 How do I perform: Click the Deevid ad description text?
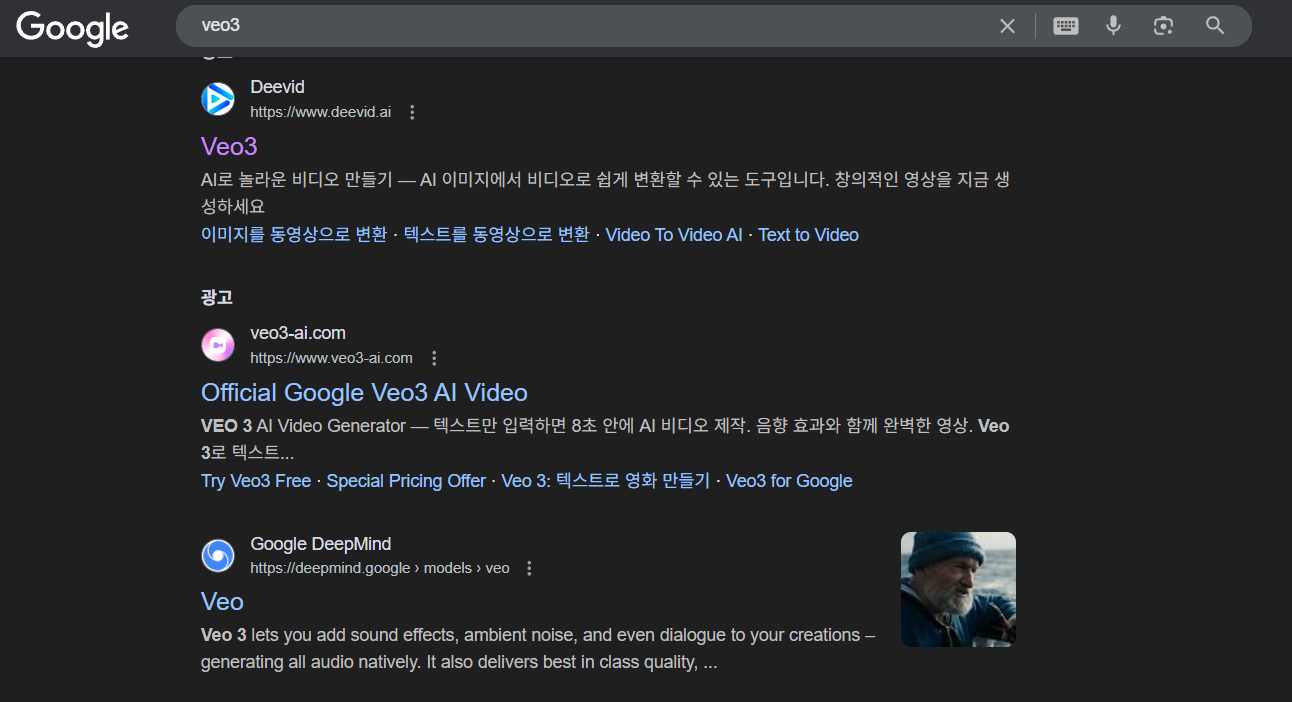tap(605, 193)
